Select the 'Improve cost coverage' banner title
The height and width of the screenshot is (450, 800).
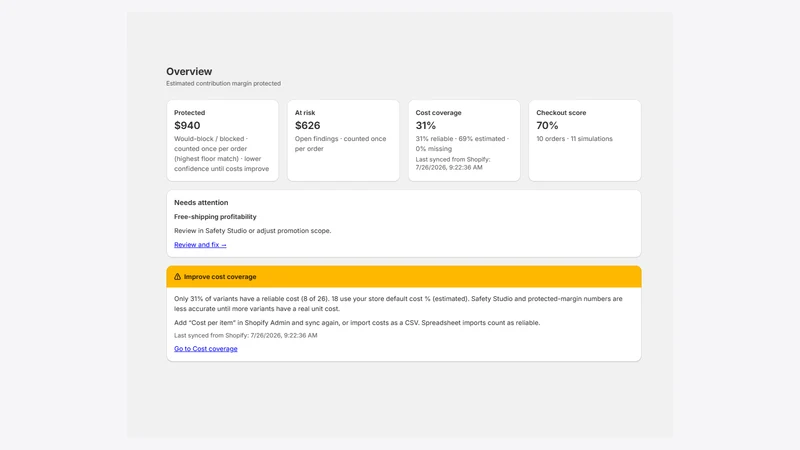click(220, 277)
